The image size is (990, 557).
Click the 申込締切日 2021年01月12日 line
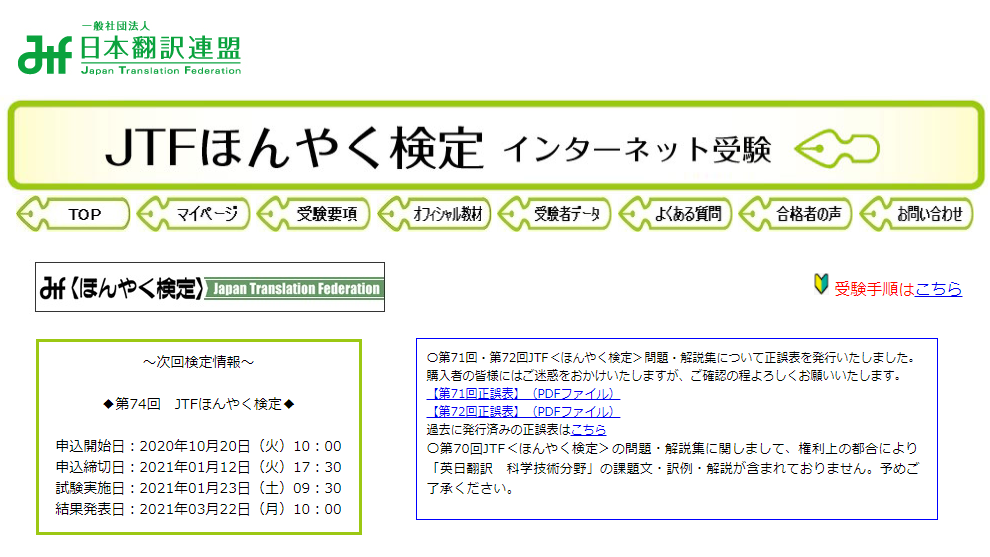(x=198, y=467)
